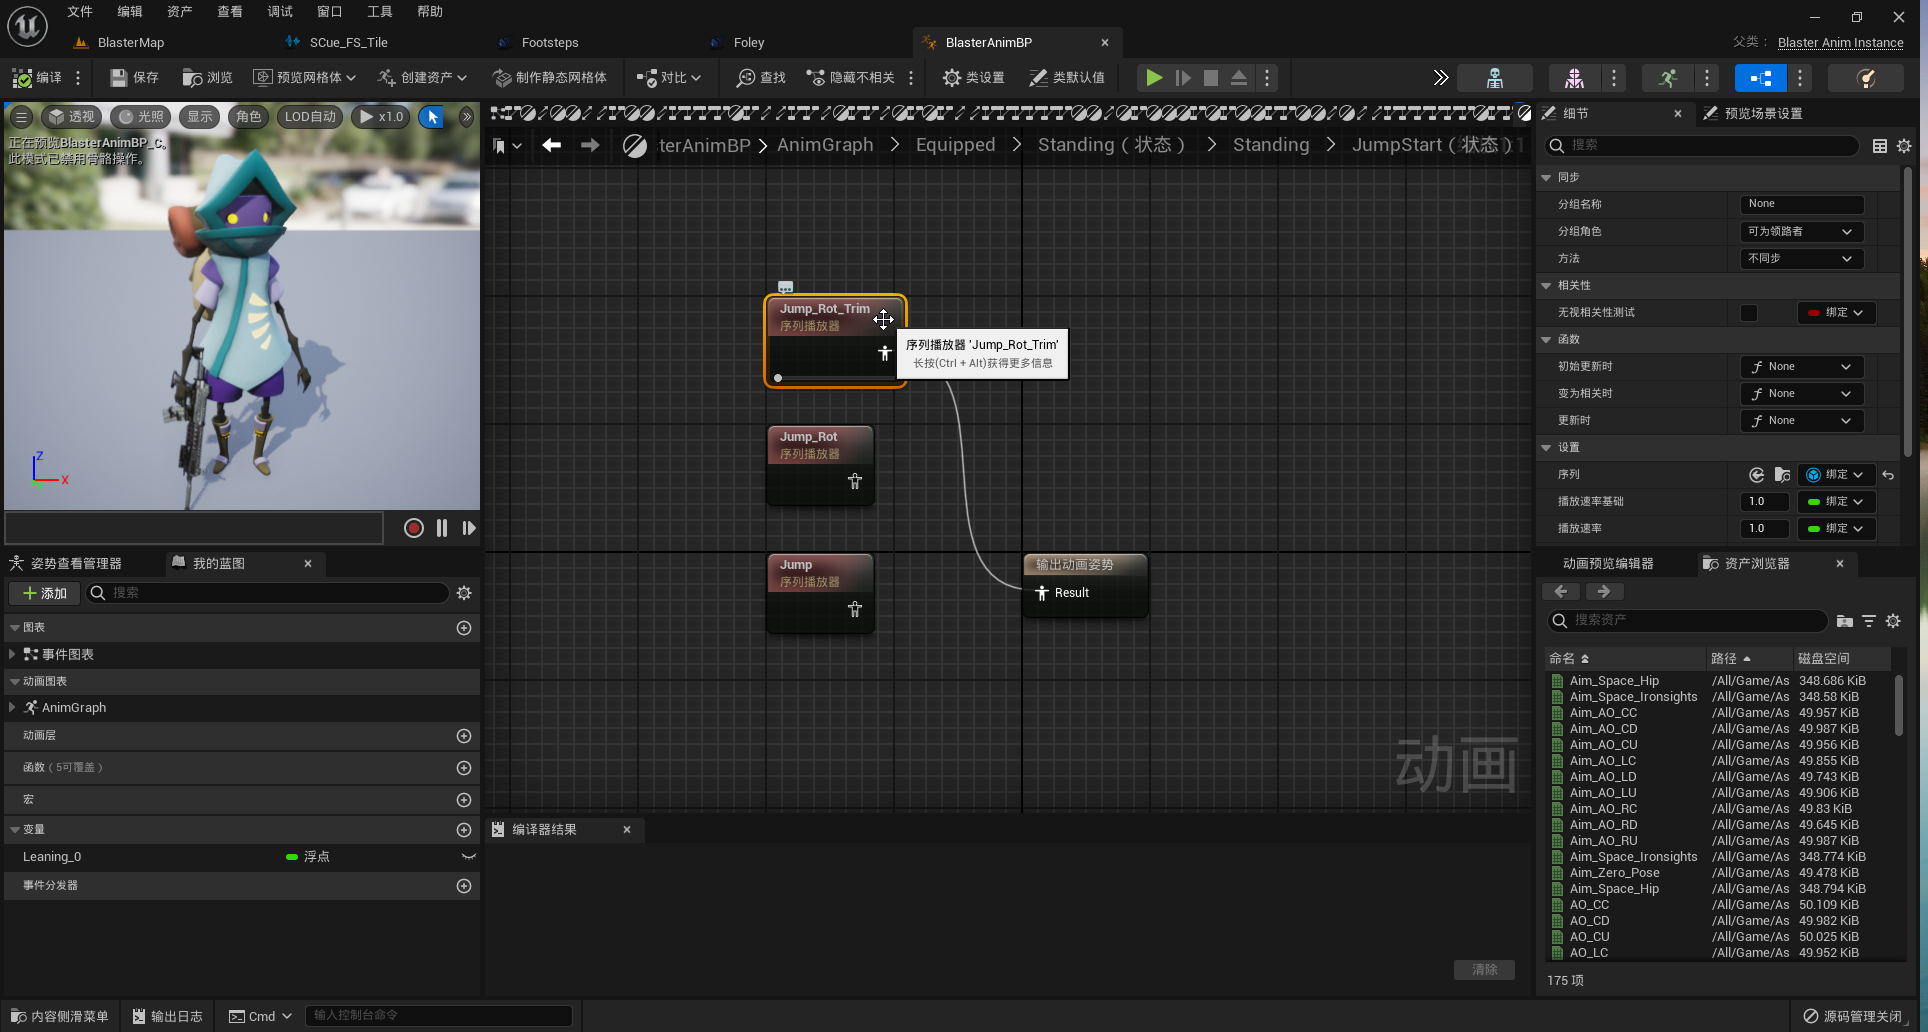Save the blueprint asset
Screen dimensions: 1928x1032
coord(134,77)
